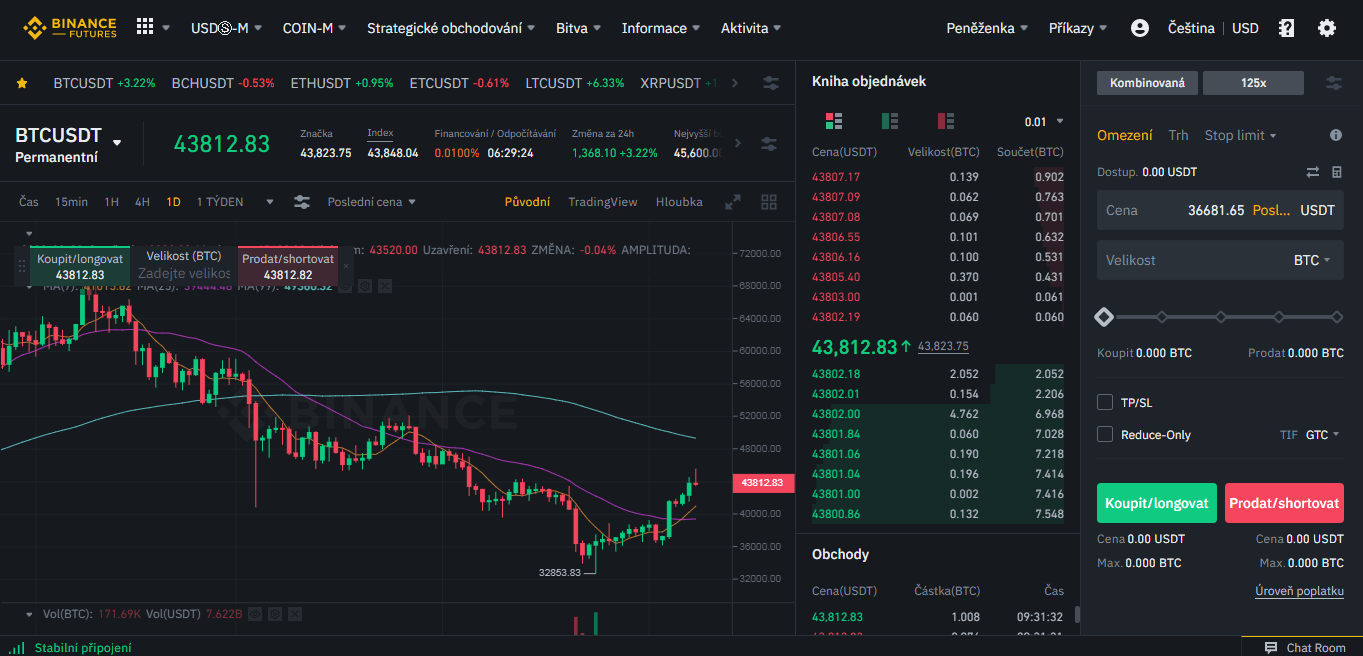Click the Kombinovaná margin mode button
Screen dimensions: 1363x656
1148,83
